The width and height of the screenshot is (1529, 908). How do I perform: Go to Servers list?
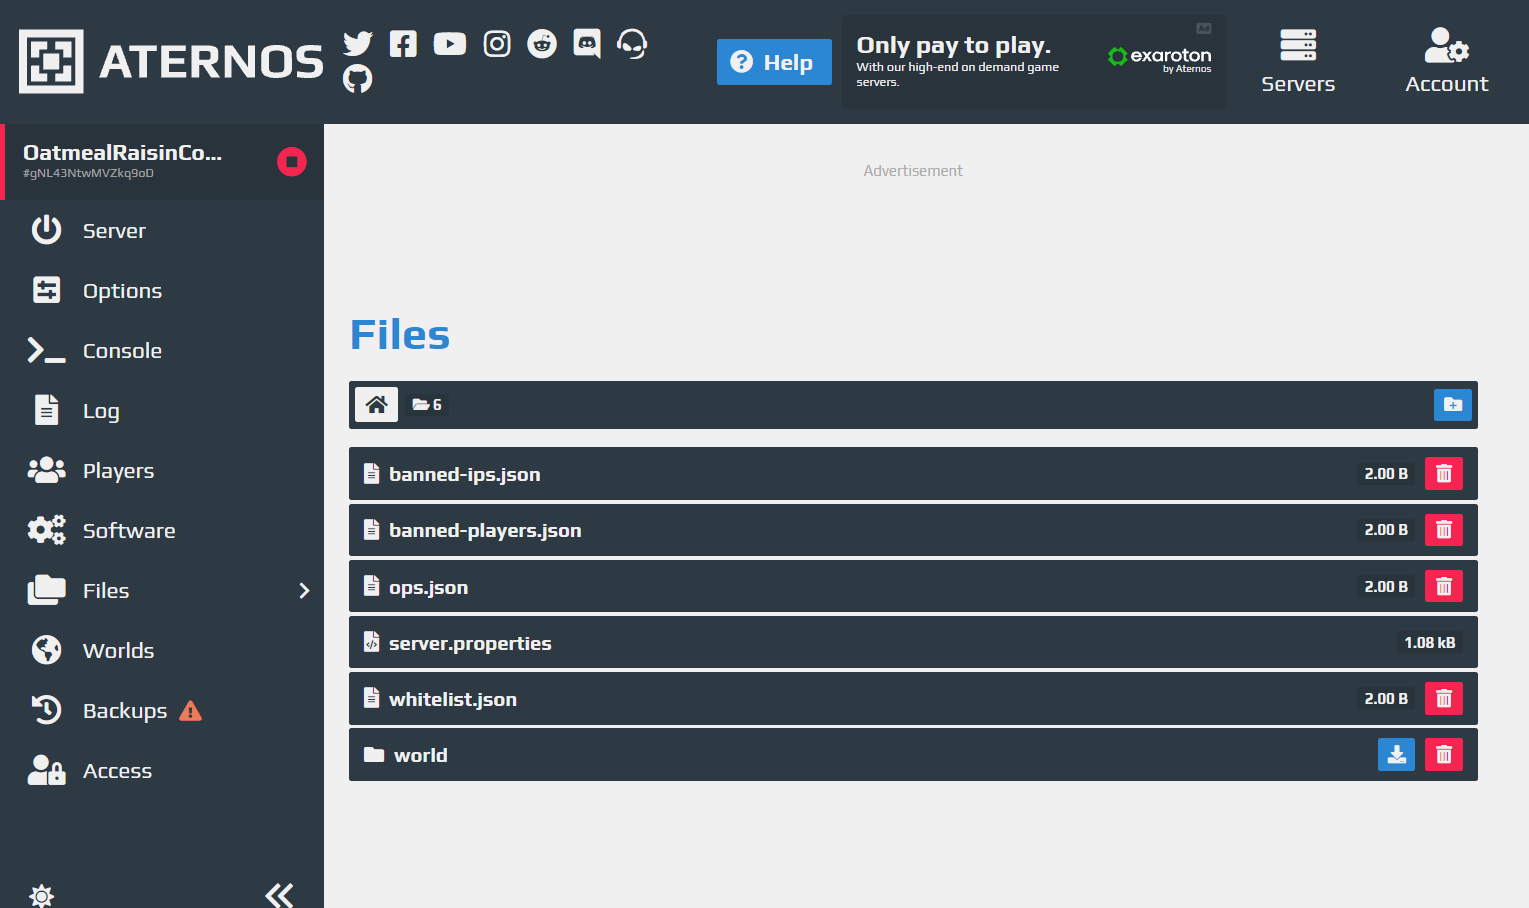point(1298,61)
